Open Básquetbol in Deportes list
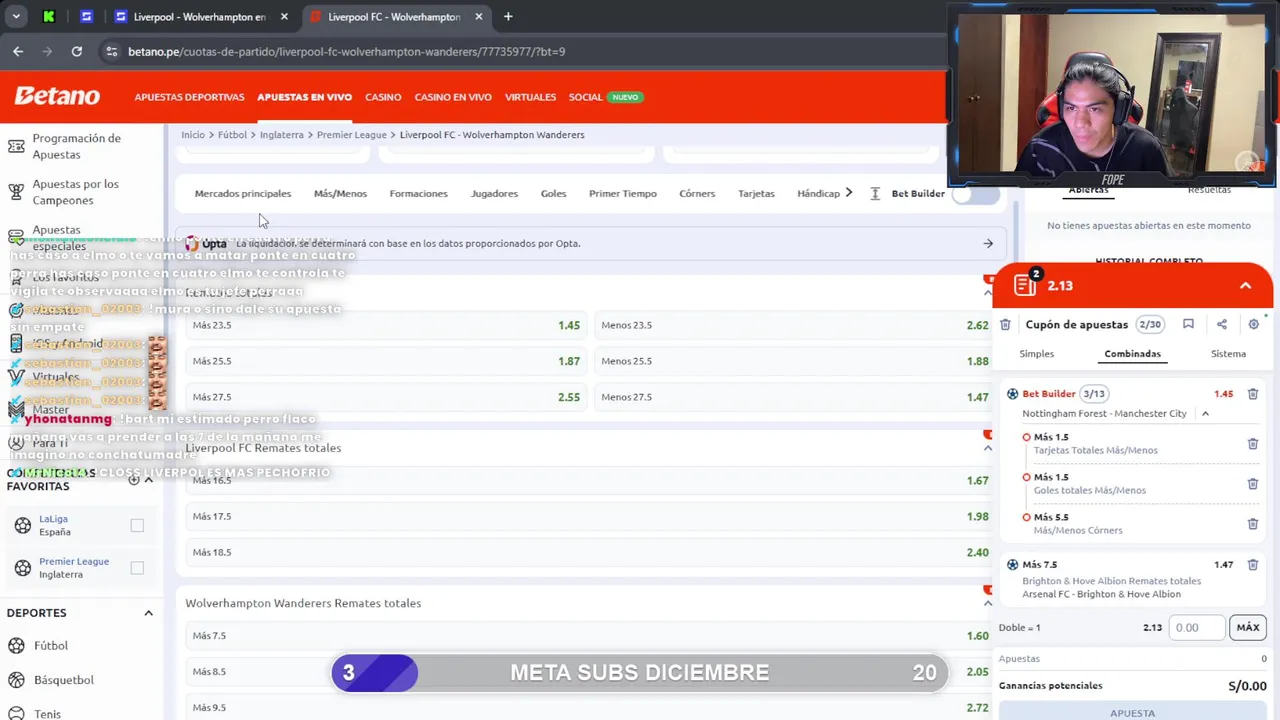Viewport: 1280px width, 720px height. click(63, 680)
